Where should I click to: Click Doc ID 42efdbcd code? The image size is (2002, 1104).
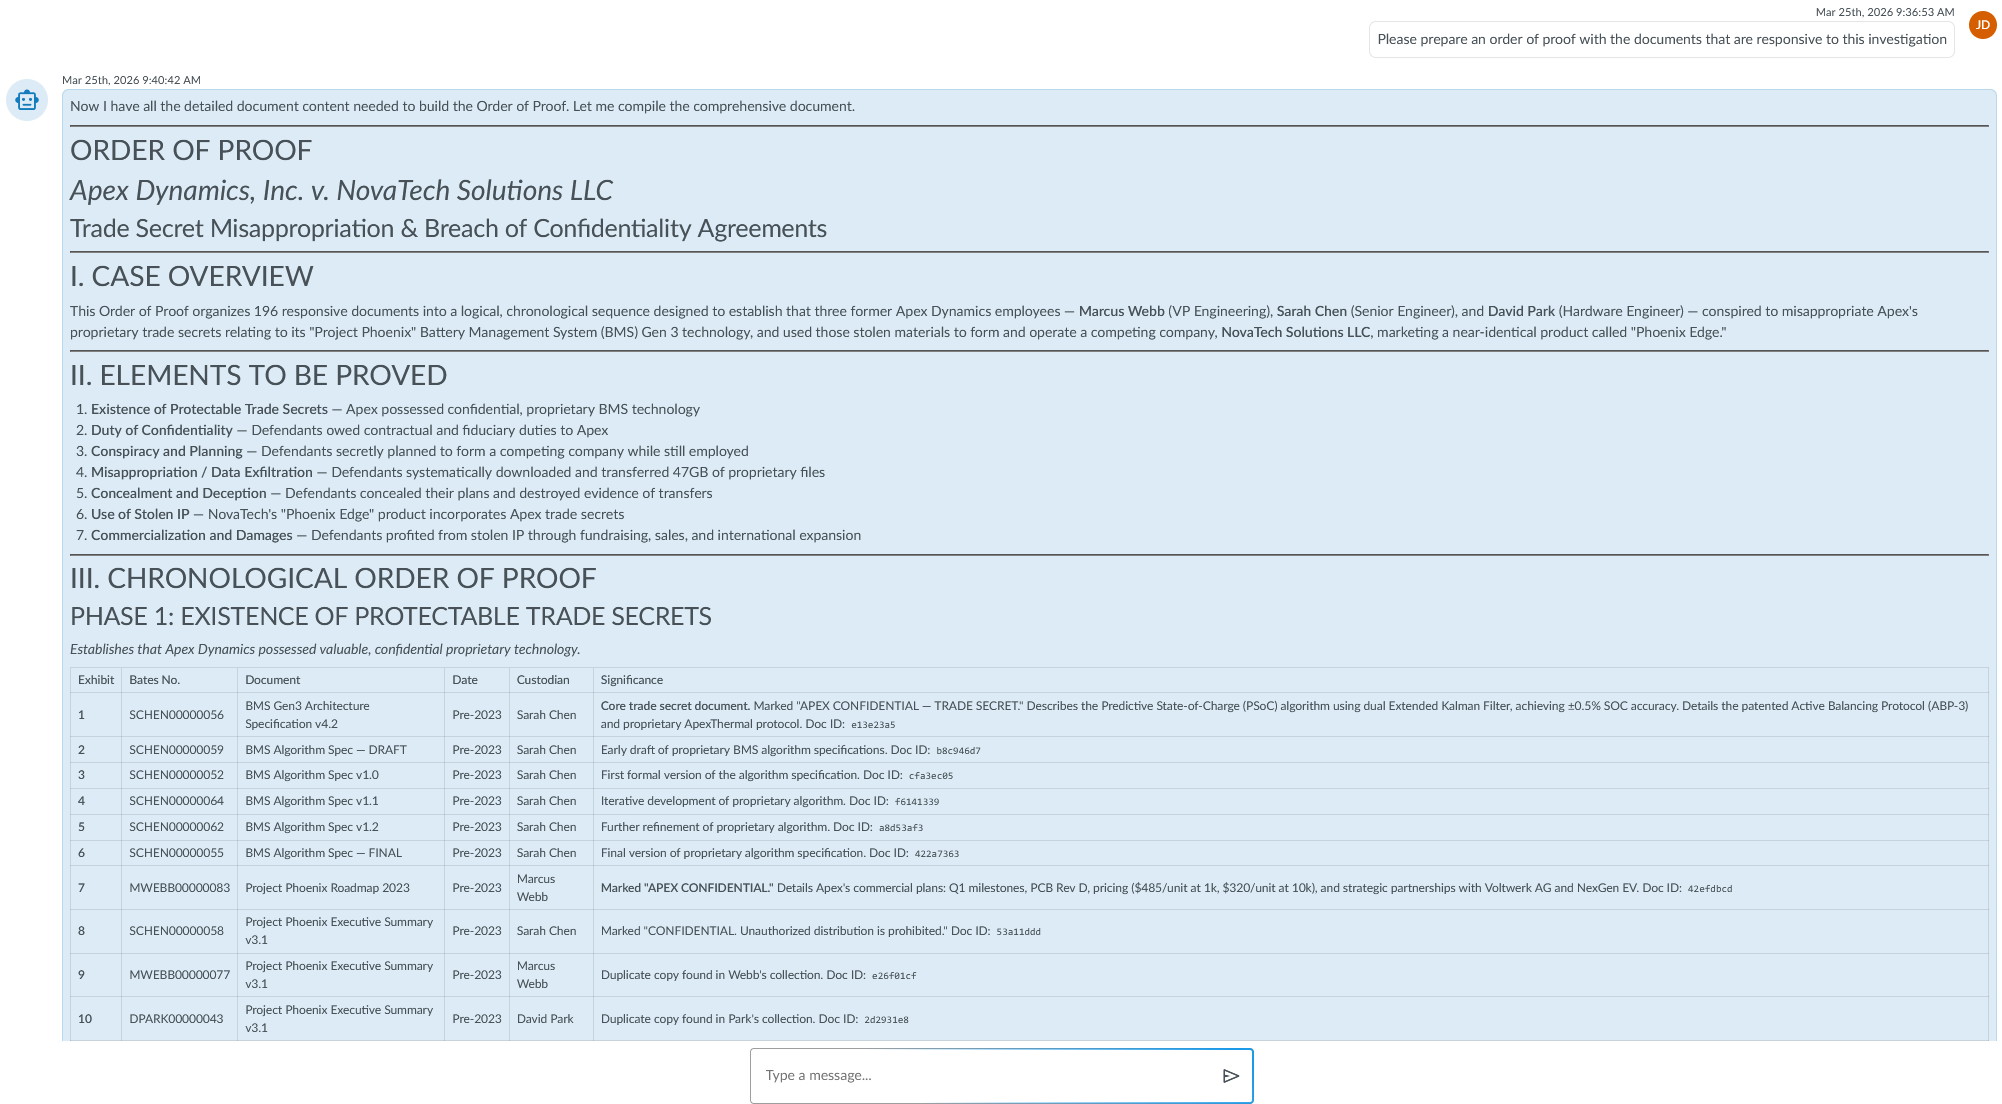click(x=1709, y=889)
